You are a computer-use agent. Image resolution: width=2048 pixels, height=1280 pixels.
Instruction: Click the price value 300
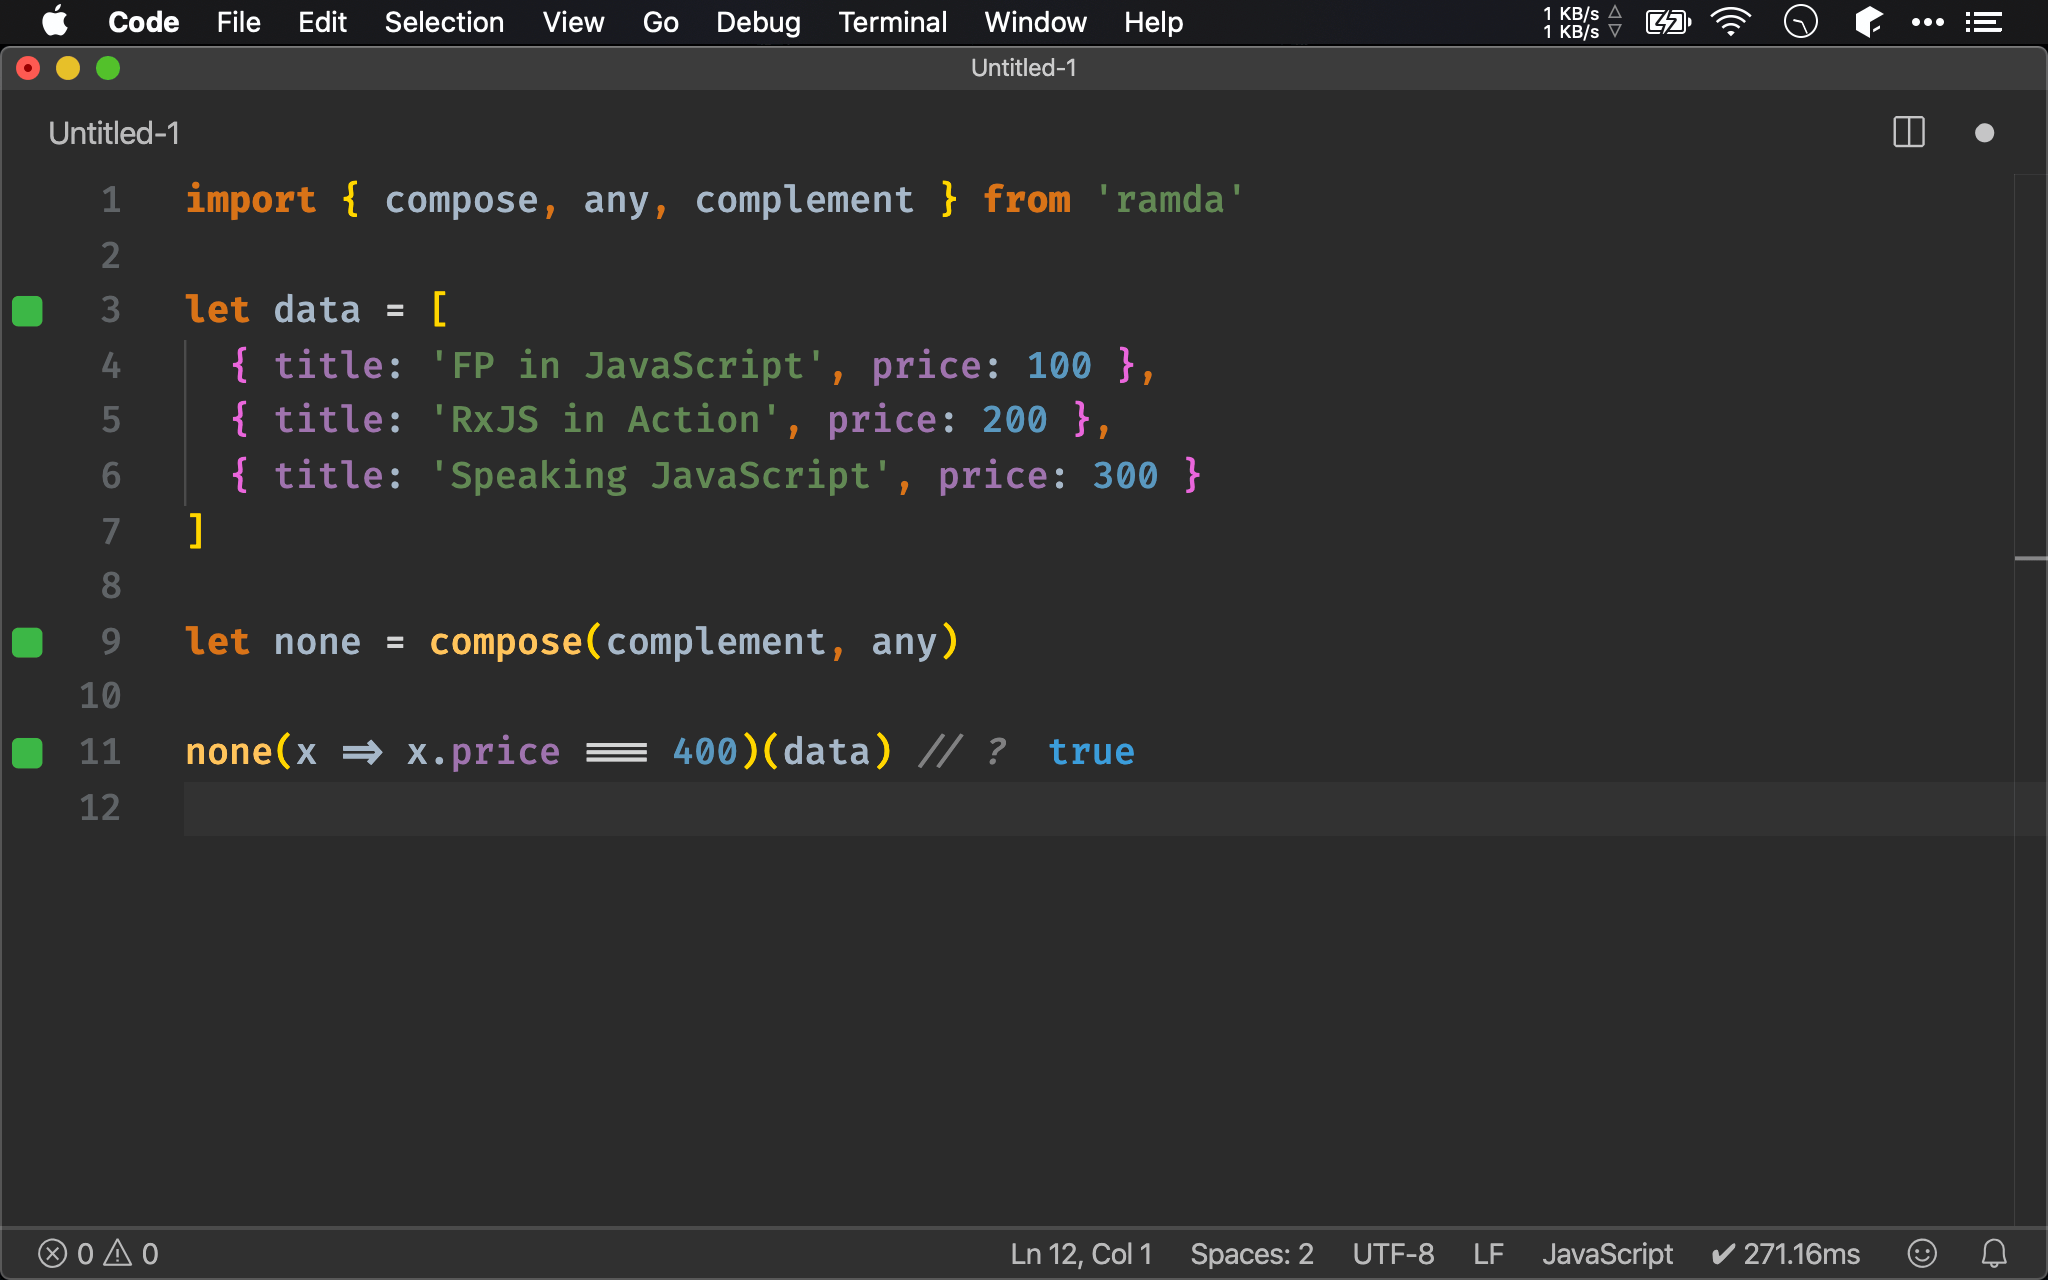(x=1125, y=476)
